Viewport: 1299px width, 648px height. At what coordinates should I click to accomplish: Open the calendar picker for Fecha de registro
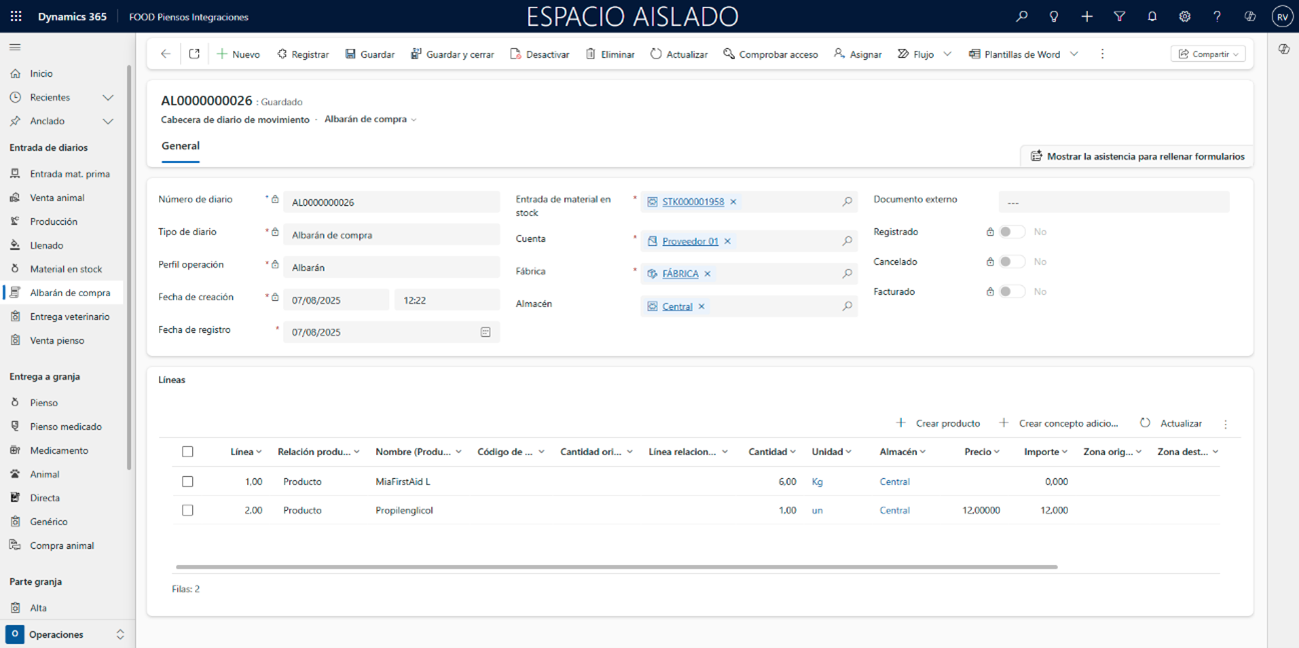tap(486, 332)
